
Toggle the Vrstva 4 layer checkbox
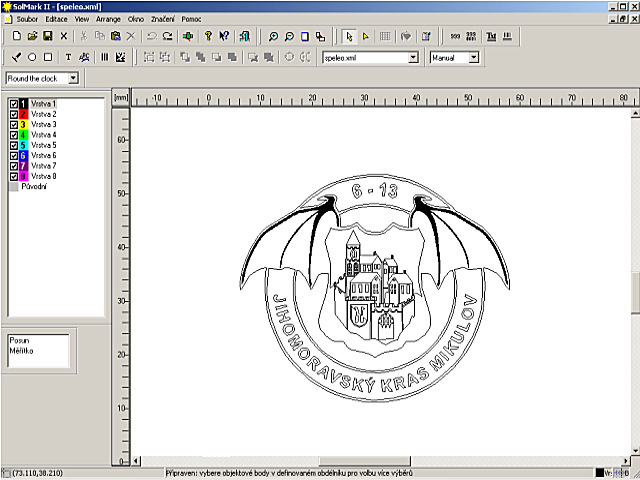[x=13, y=135]
